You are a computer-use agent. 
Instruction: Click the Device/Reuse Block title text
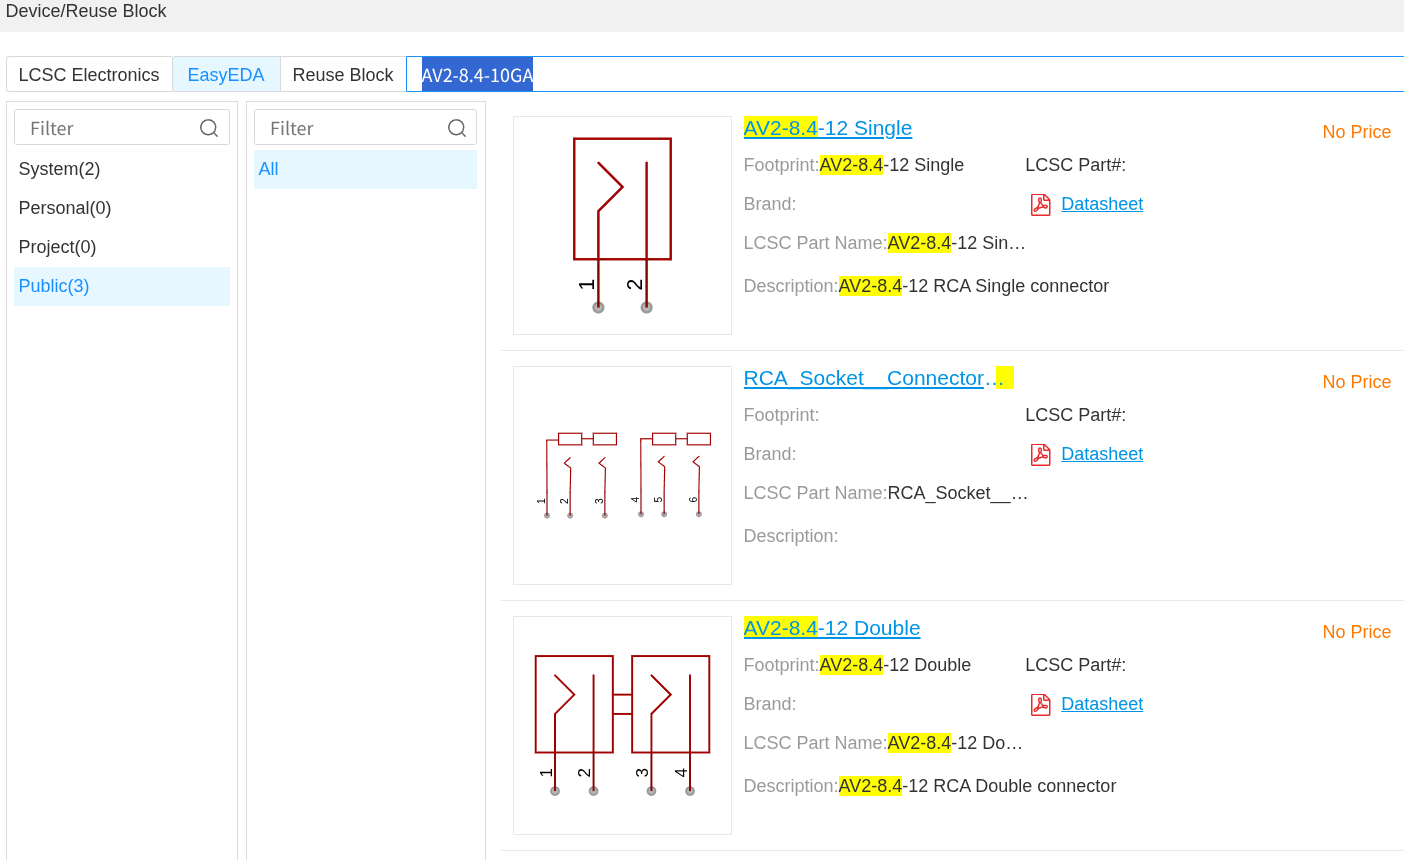86,11
